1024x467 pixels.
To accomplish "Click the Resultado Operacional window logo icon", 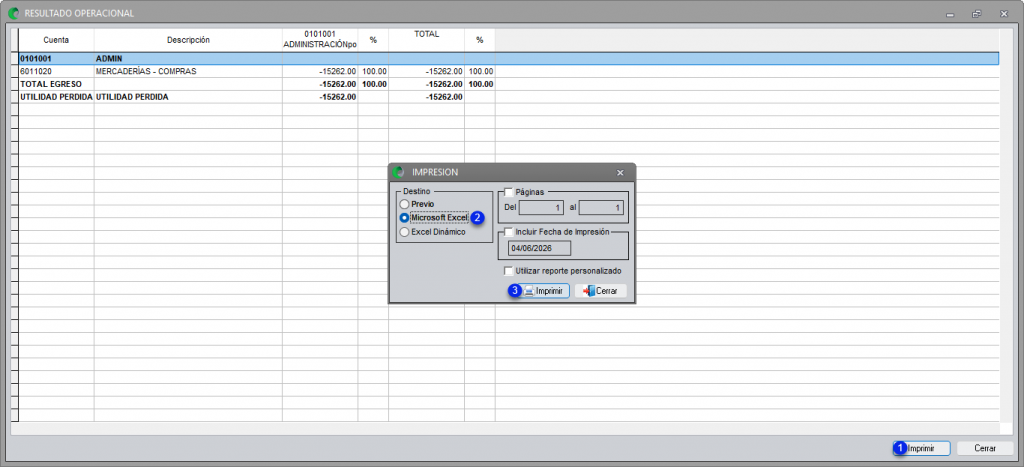I will point(13,12).
